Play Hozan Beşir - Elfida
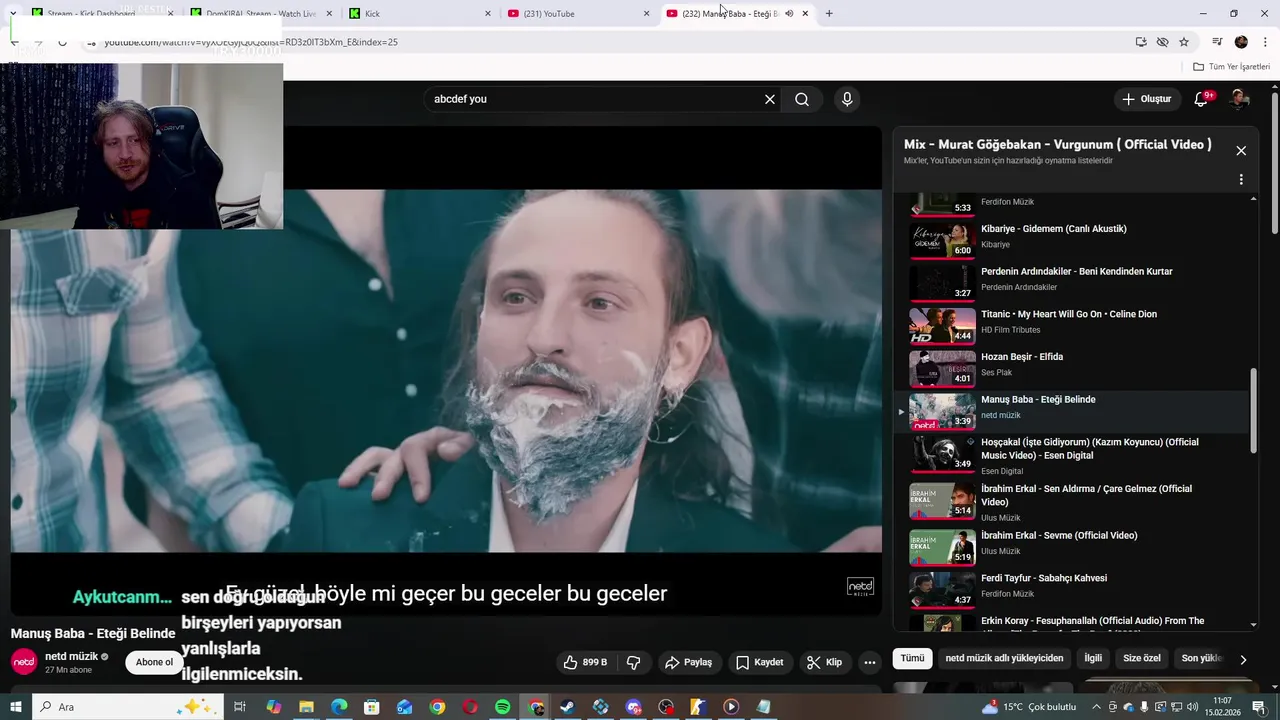Screen dimensions: 1280x720 [x=1078, y=367]
